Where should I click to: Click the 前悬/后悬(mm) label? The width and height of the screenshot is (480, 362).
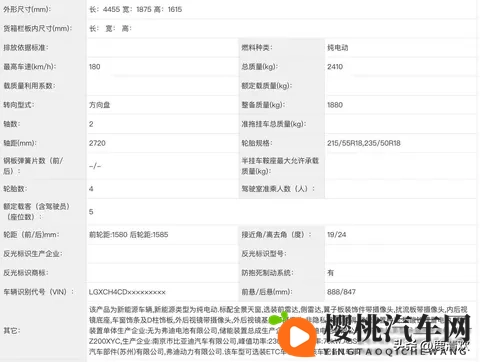[x=267, y=292]
